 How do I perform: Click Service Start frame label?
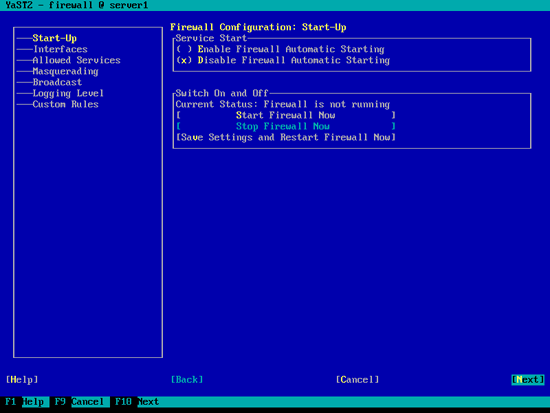click(x=211, y=38)
